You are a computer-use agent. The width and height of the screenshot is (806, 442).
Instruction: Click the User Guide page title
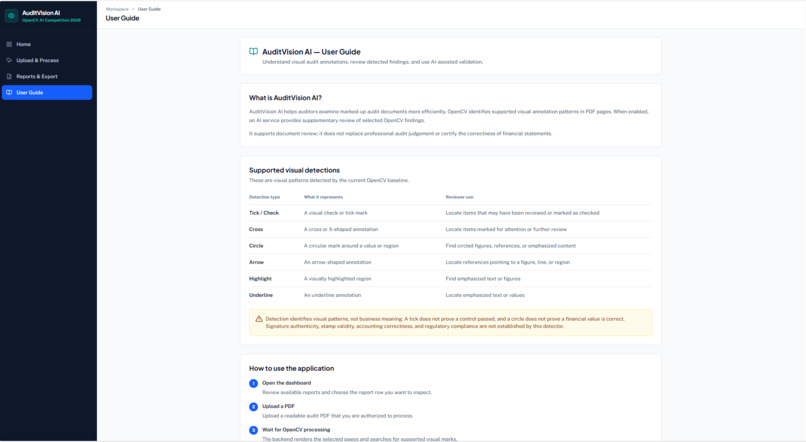pos(122,18)
